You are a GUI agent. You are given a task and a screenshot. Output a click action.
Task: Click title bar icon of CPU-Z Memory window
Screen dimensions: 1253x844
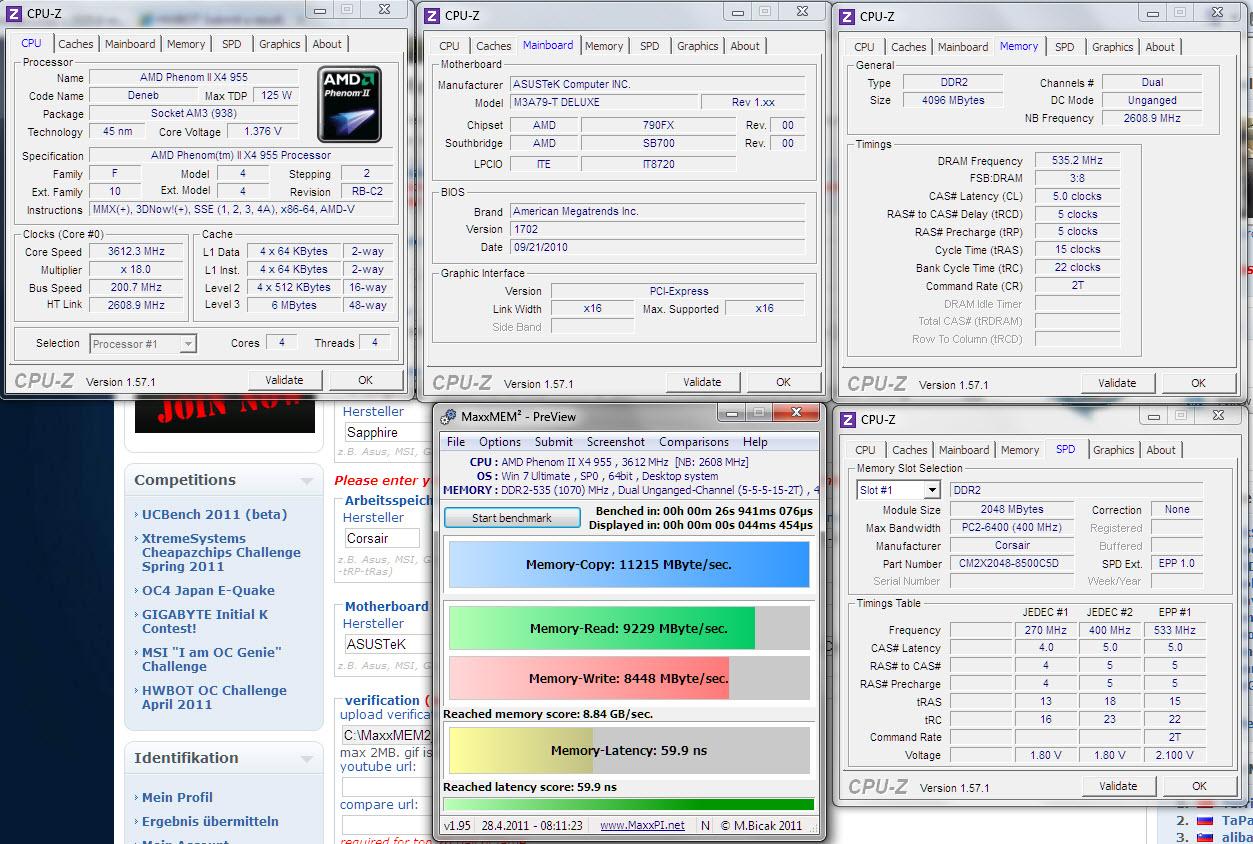pos(847,16)
